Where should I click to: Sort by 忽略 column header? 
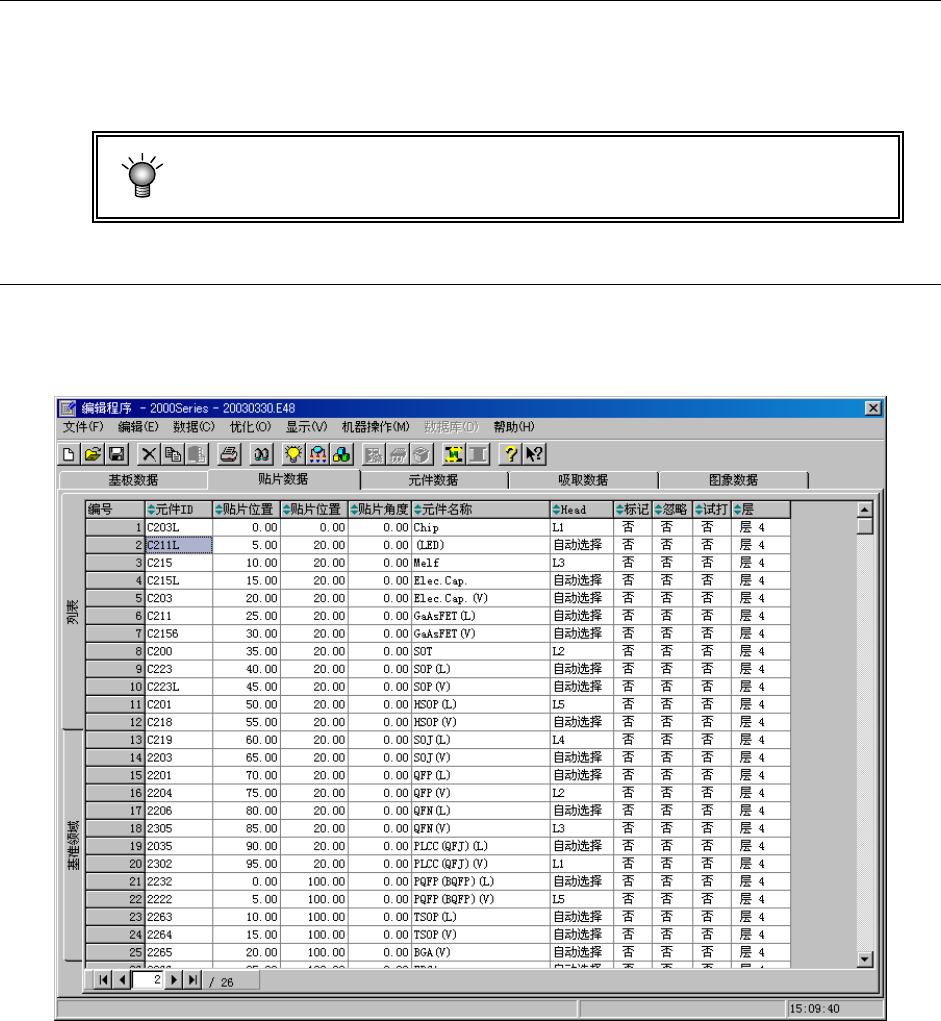click(671, 509)
